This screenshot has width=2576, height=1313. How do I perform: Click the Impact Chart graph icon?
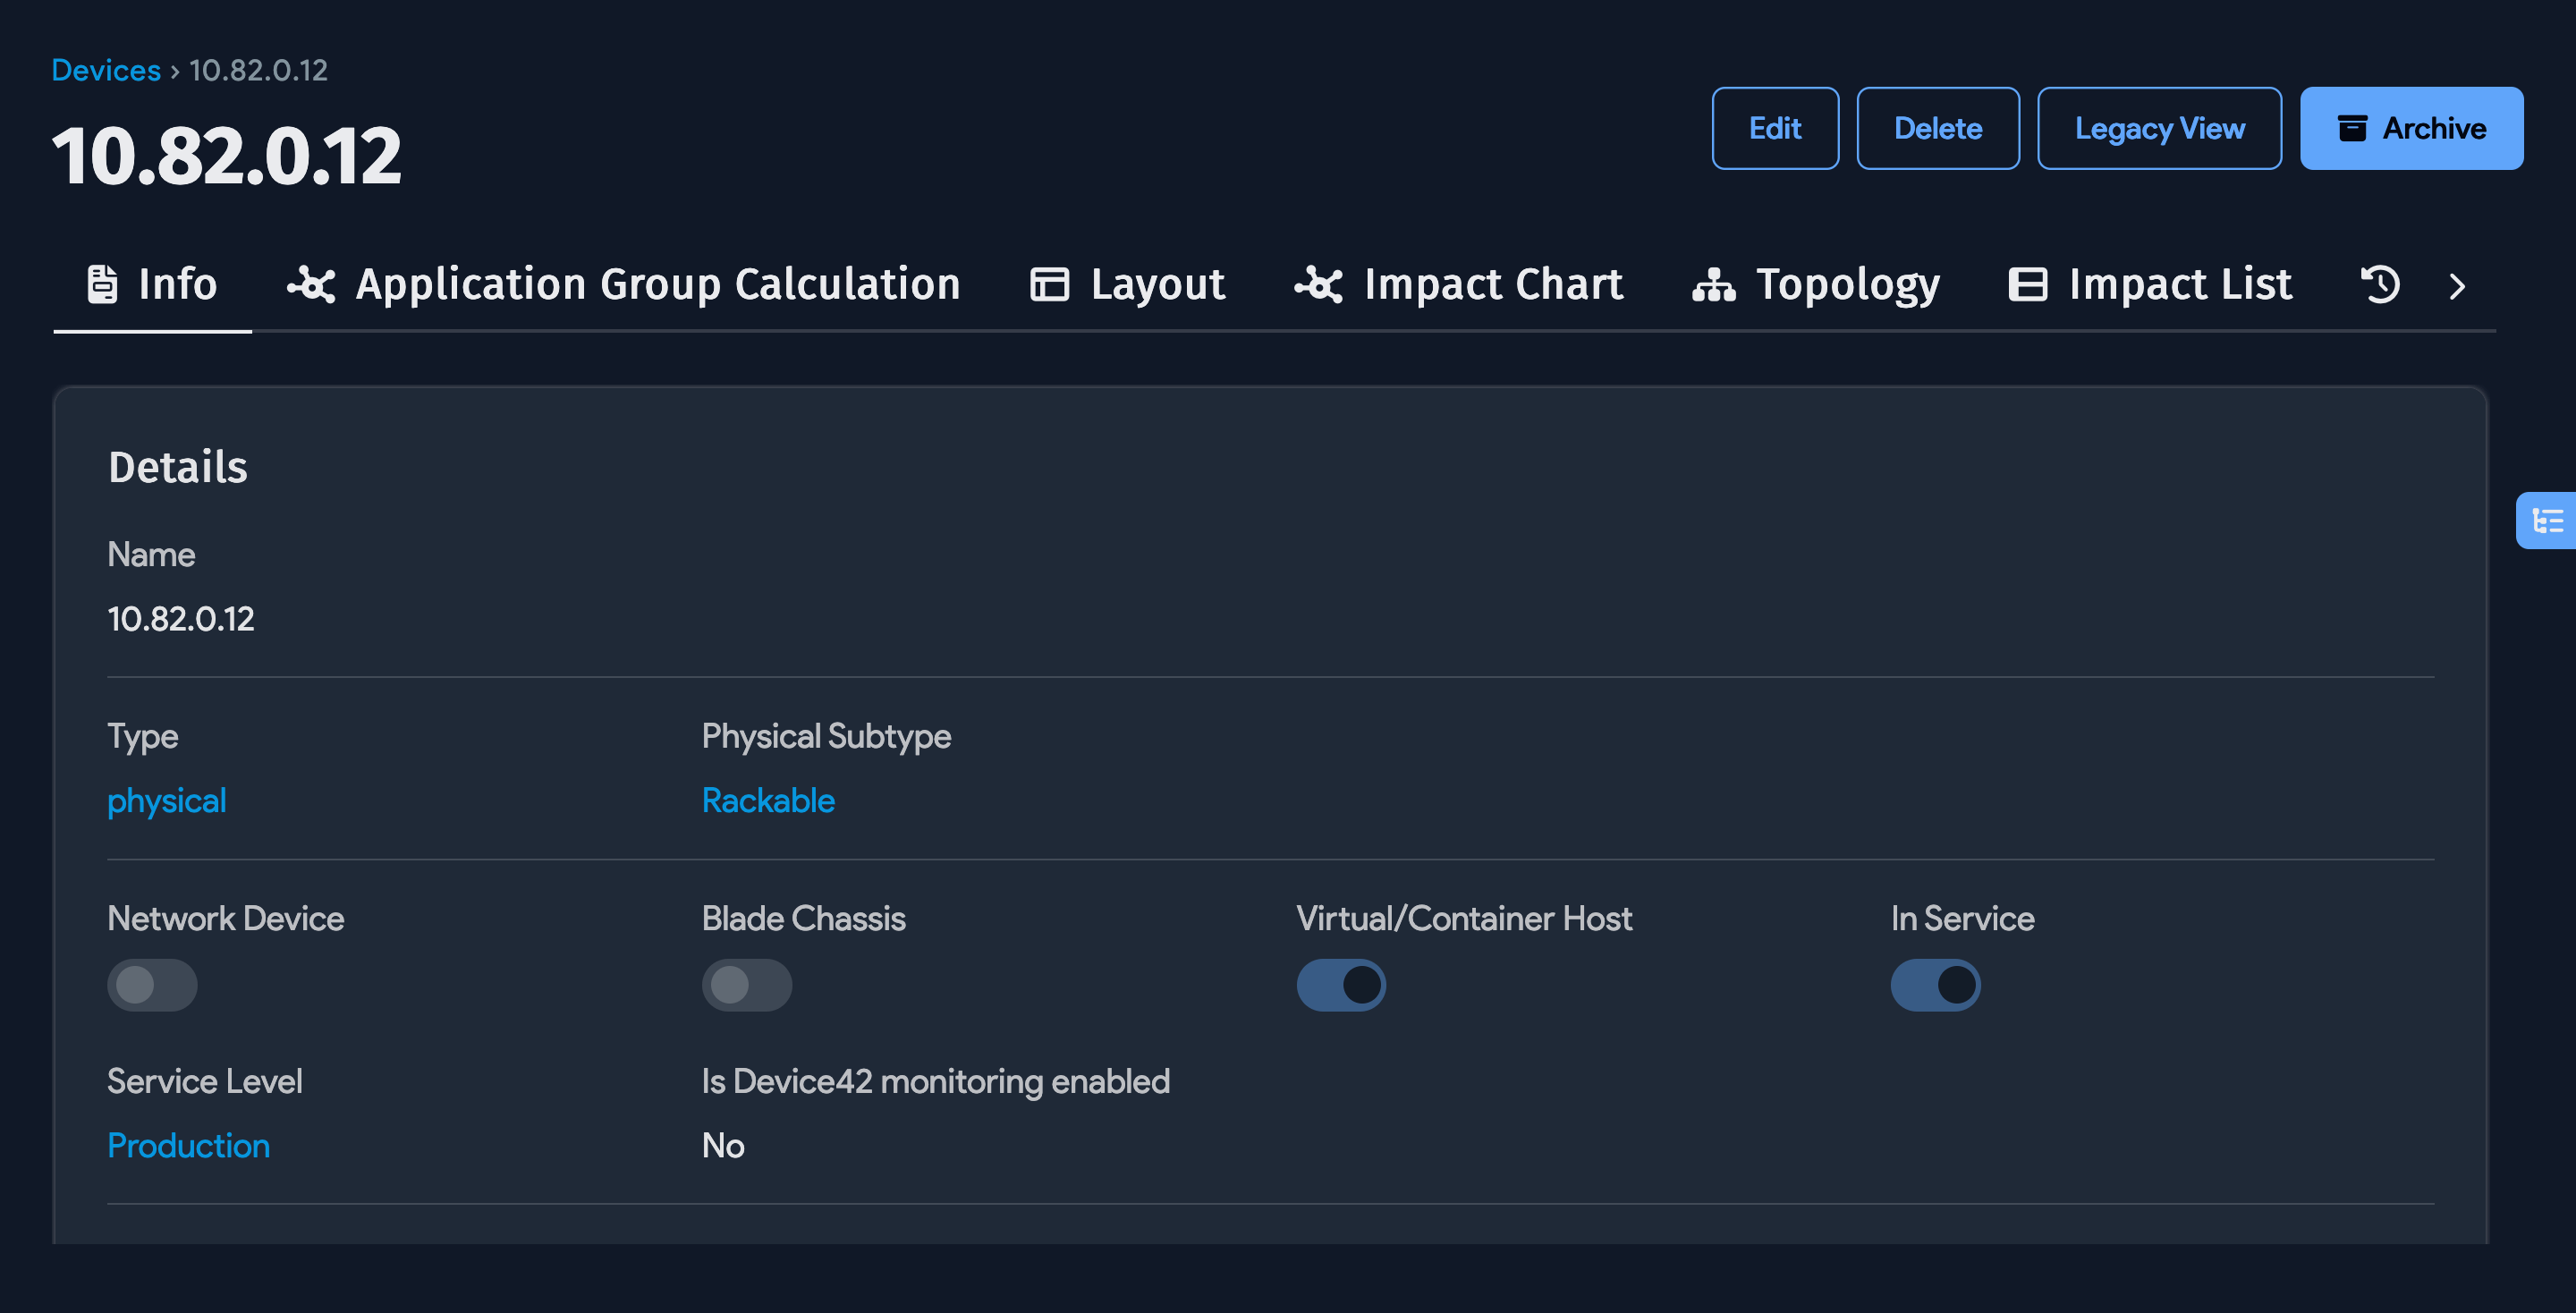(x=1318, y=284)
